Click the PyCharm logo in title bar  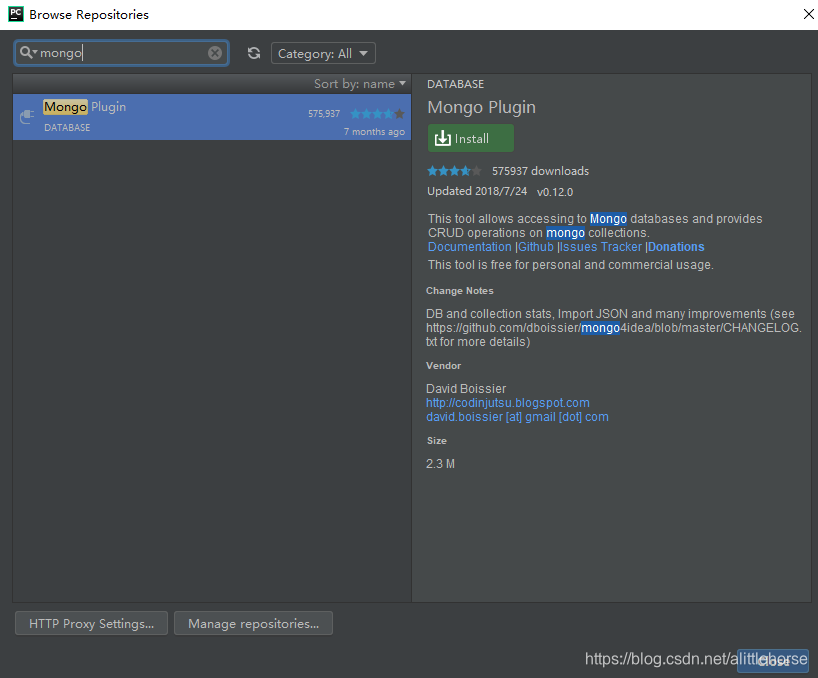coord(16,14)
